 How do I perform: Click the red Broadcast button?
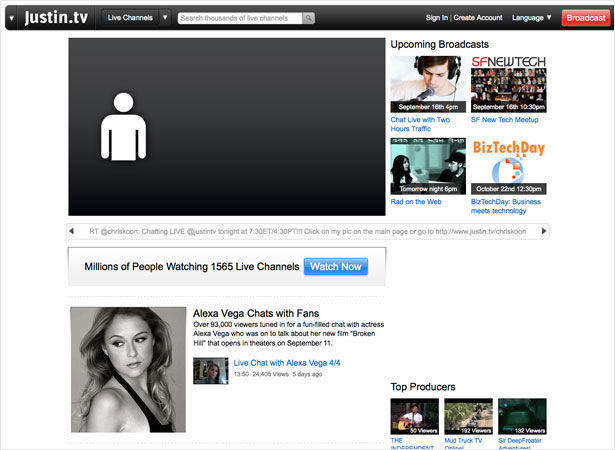click(x=586, y=18)
